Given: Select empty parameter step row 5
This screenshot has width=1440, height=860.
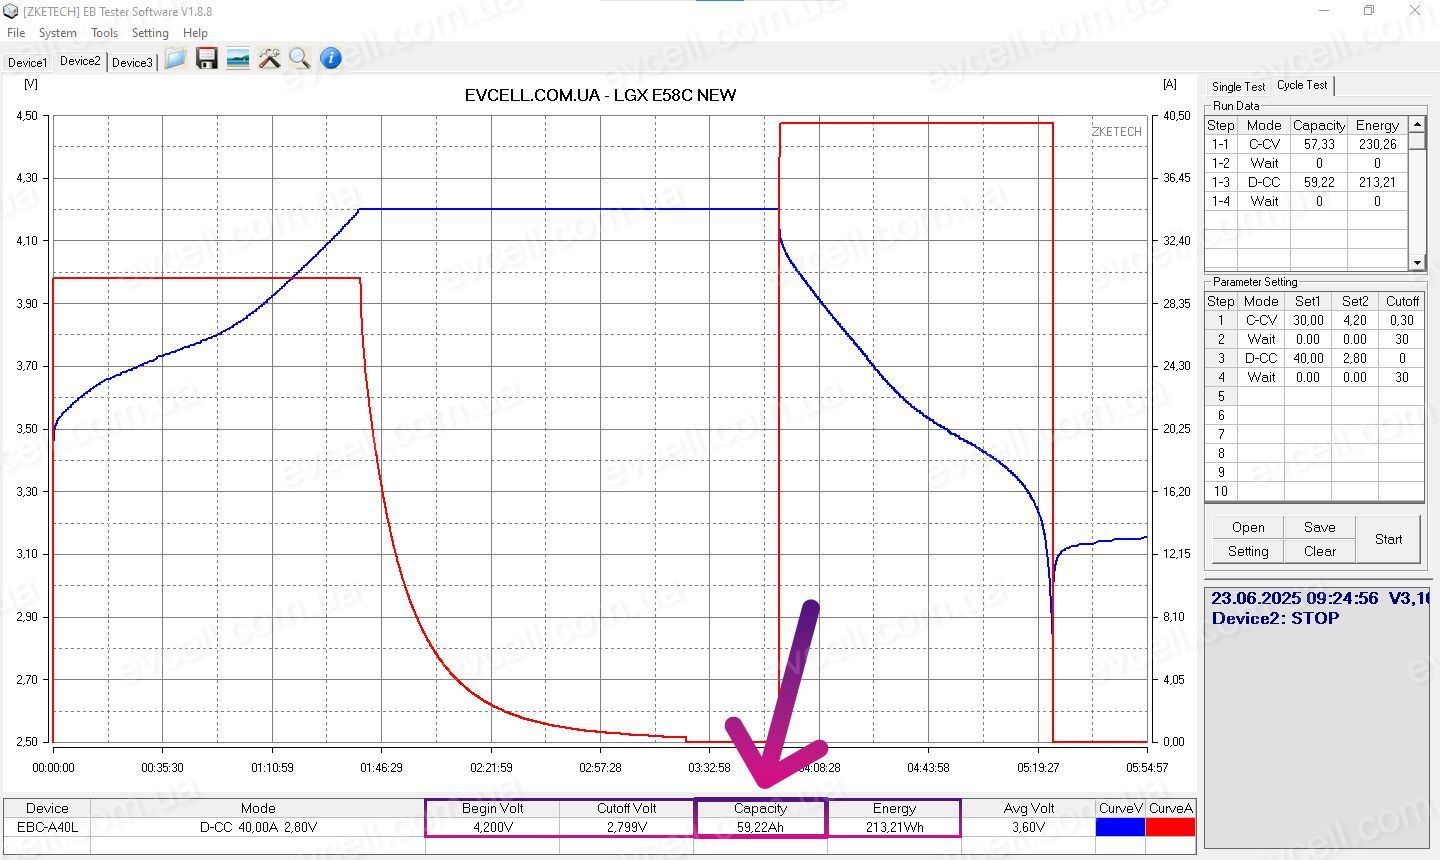Looking at the screenshot, I should pyautogui.click(x=1315, y=396).
